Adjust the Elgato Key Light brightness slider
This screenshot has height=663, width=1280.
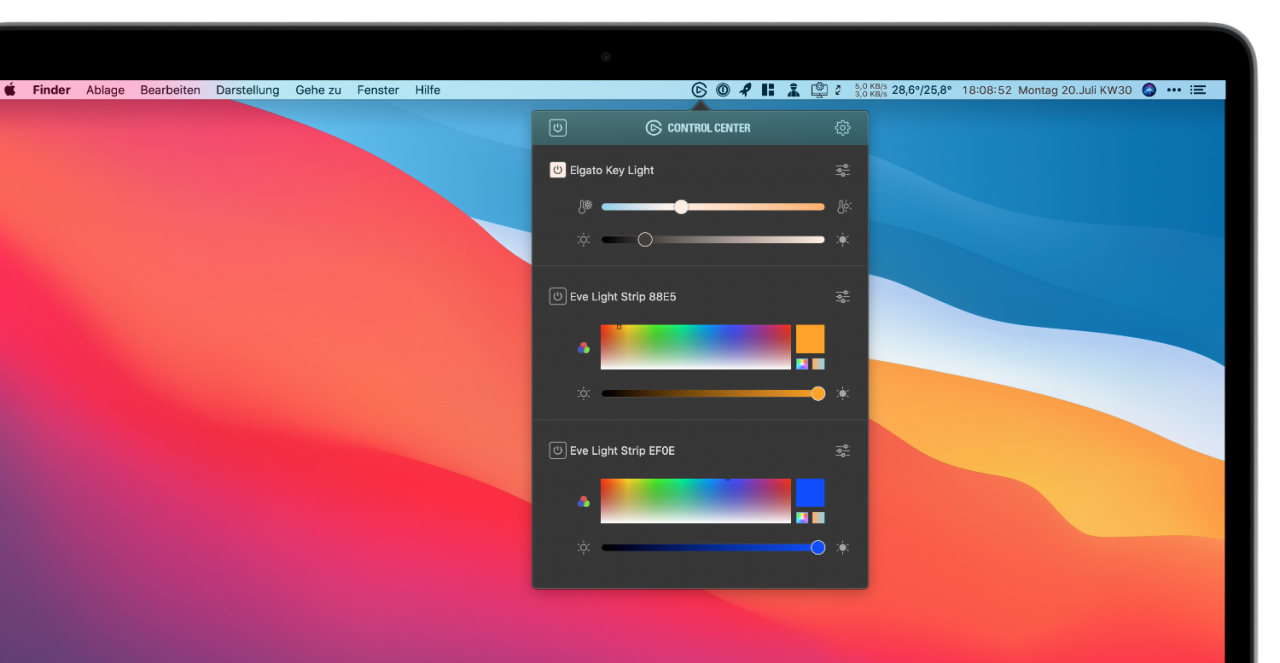713,240
